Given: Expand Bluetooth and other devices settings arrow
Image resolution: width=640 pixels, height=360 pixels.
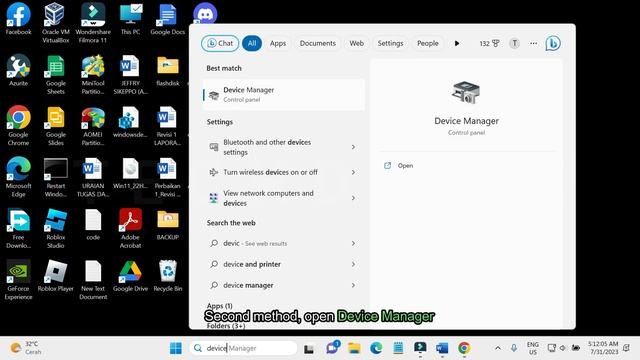Looking at the screenshot, I should [353, 147].
